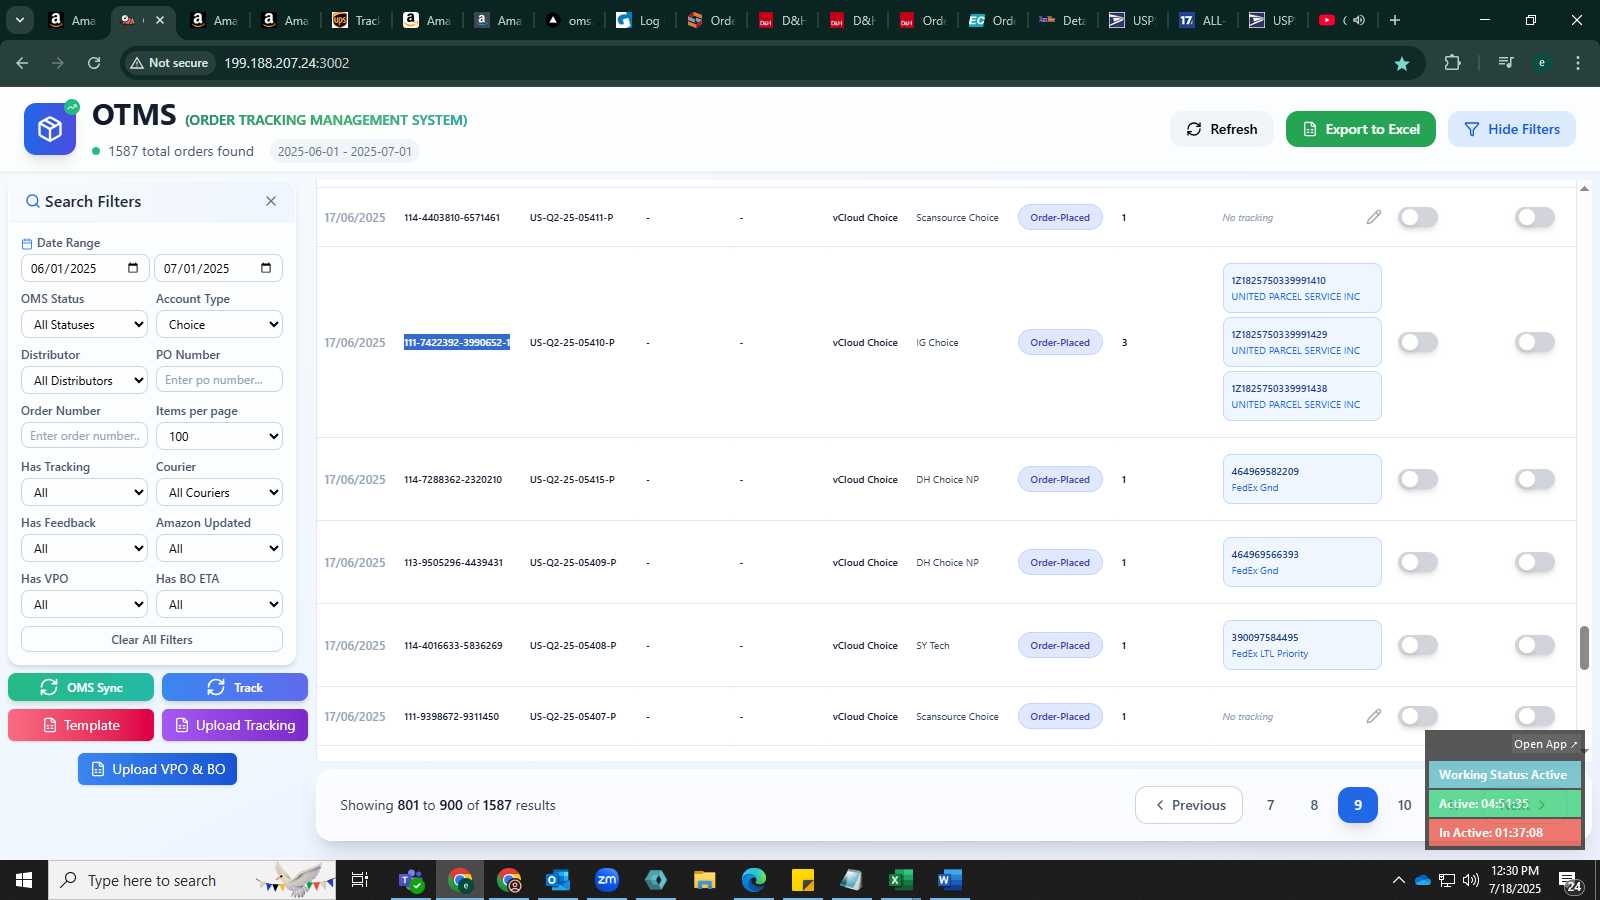Screen dimensions: 1600x900
Task: Click the Order Number input field
Action: pyautogui.click(x=84, y=436)
